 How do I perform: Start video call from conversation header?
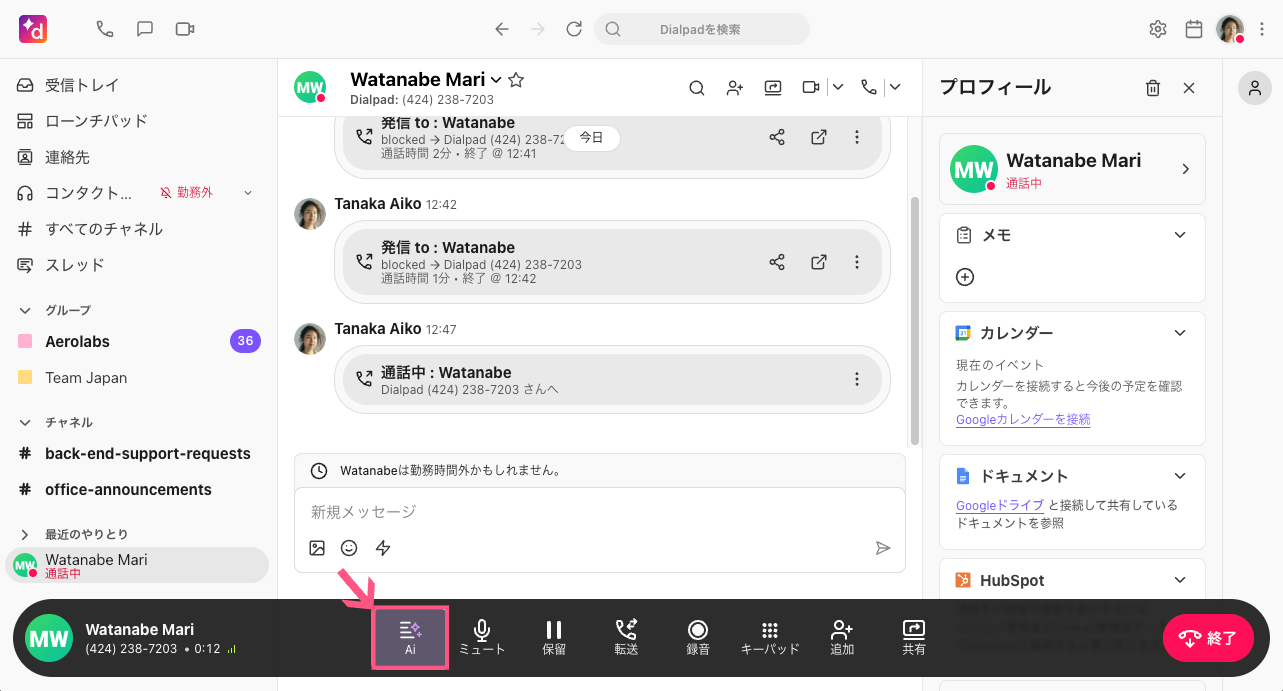811,87
